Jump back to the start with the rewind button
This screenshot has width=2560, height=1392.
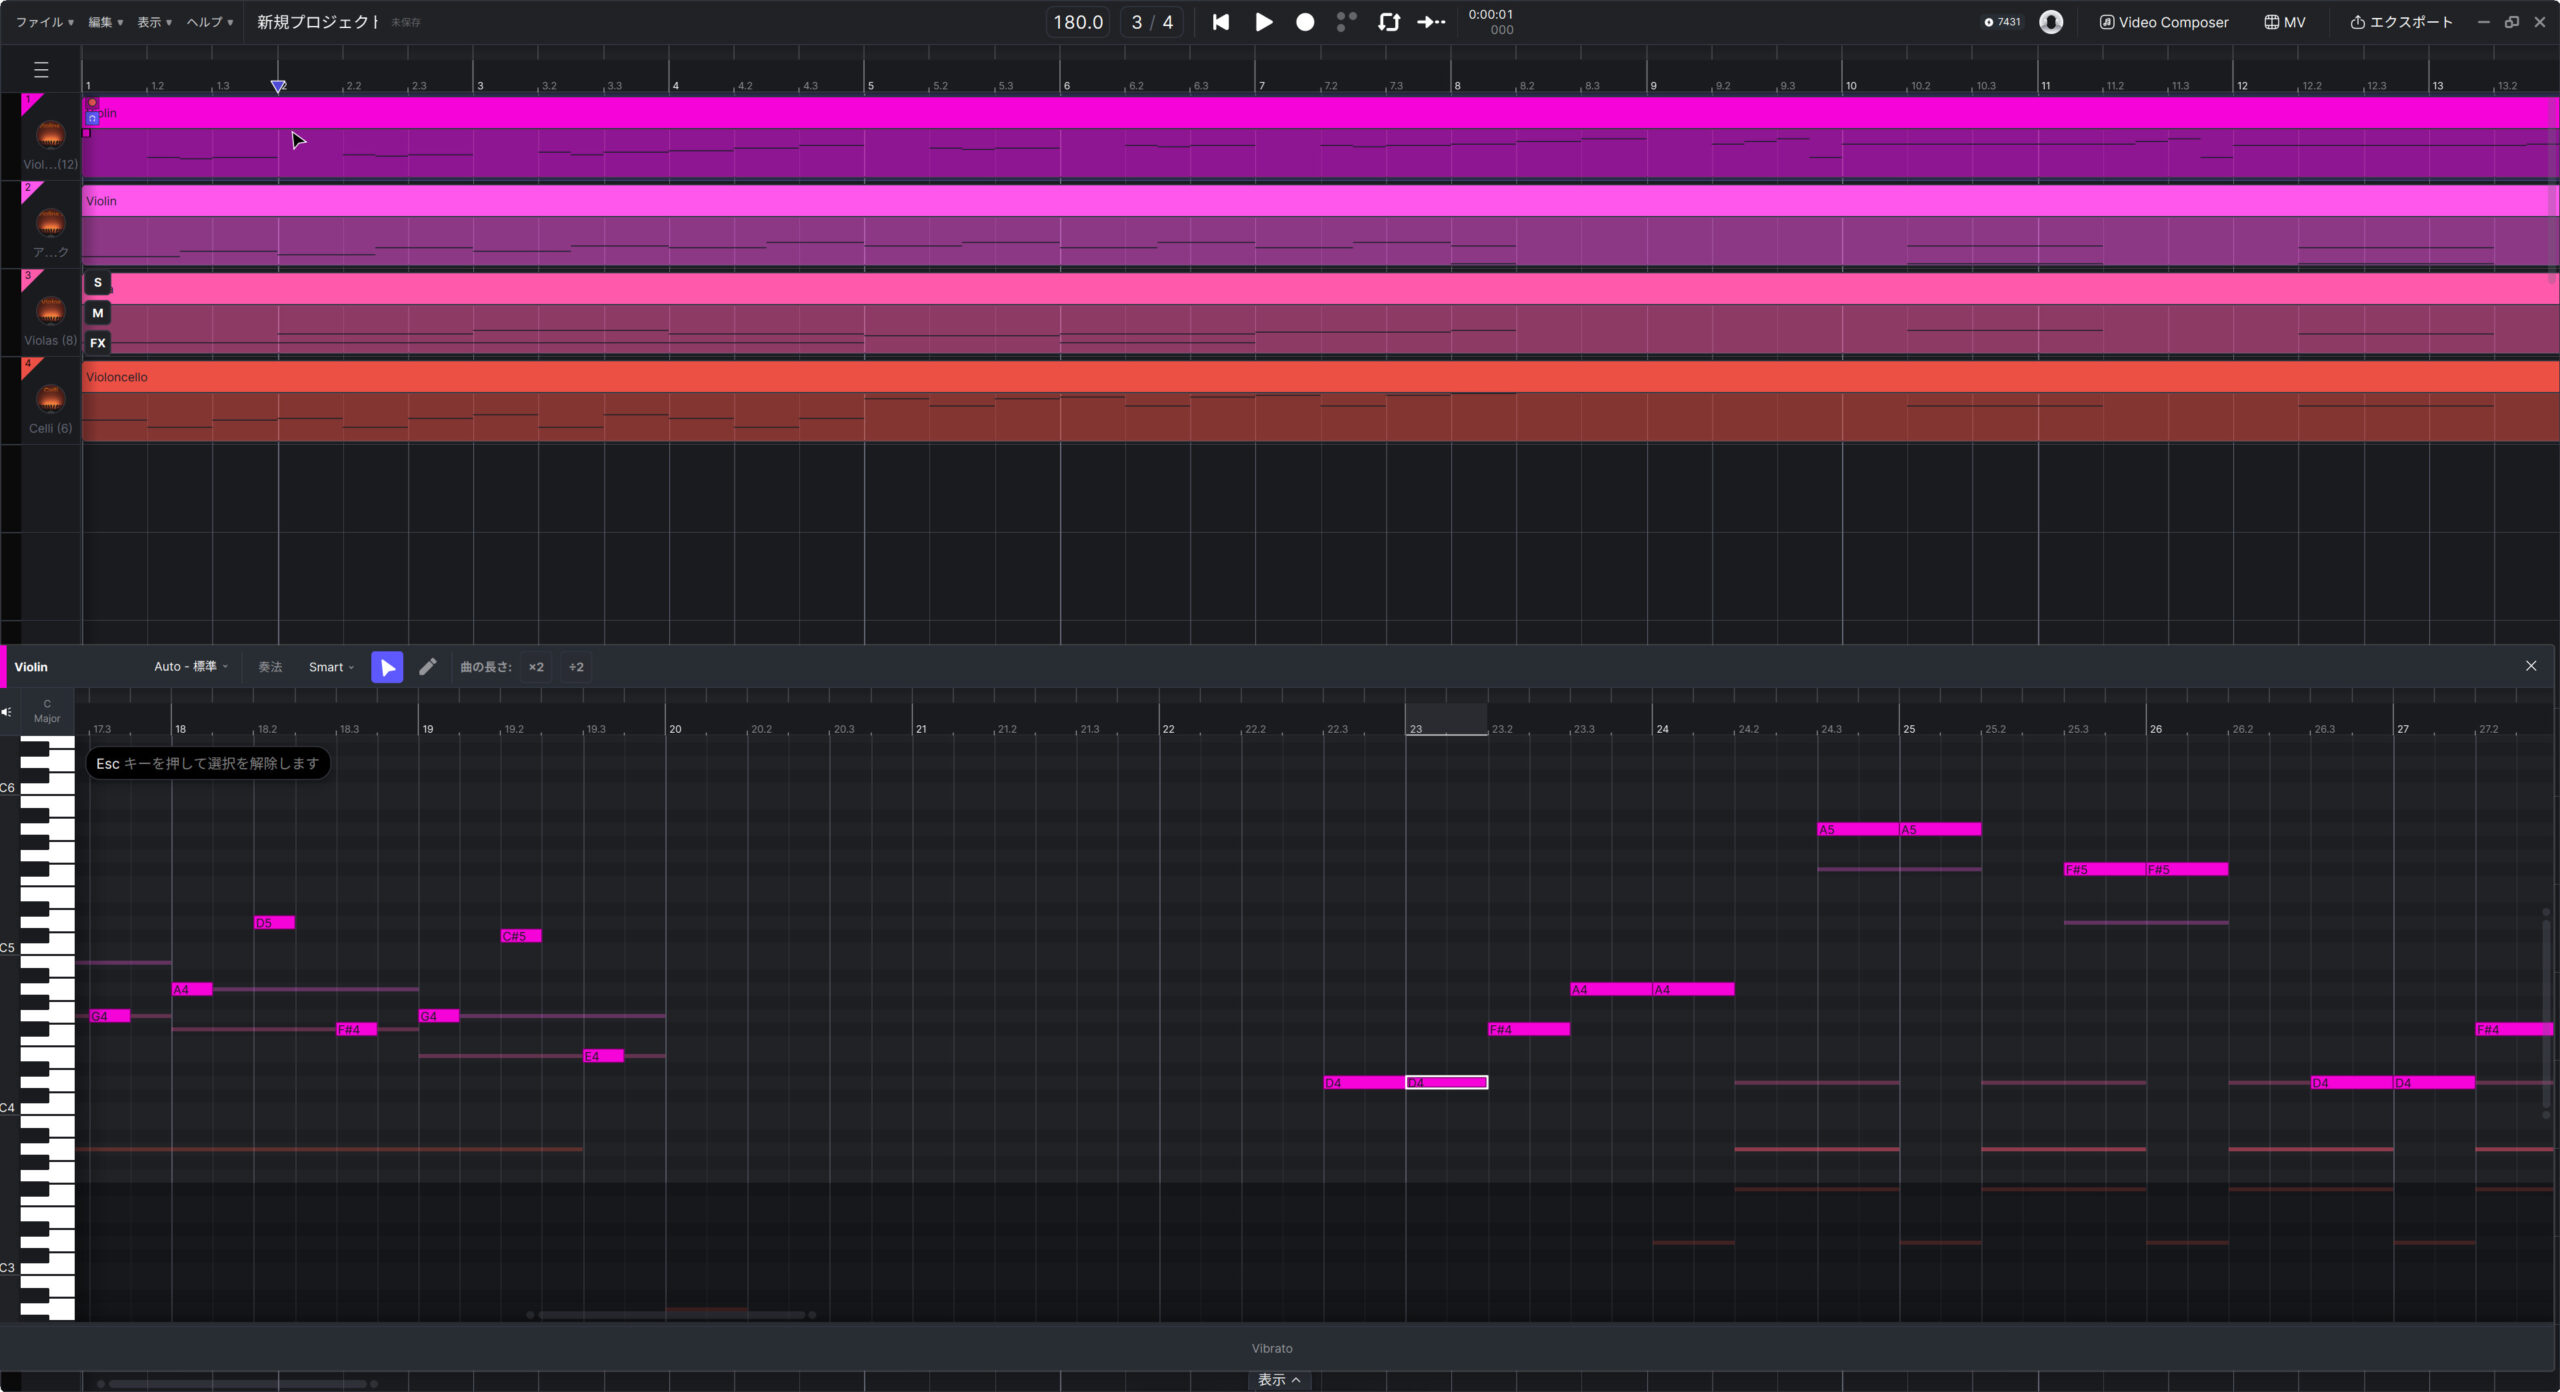pyautogui.click(x=1221, y=22)
